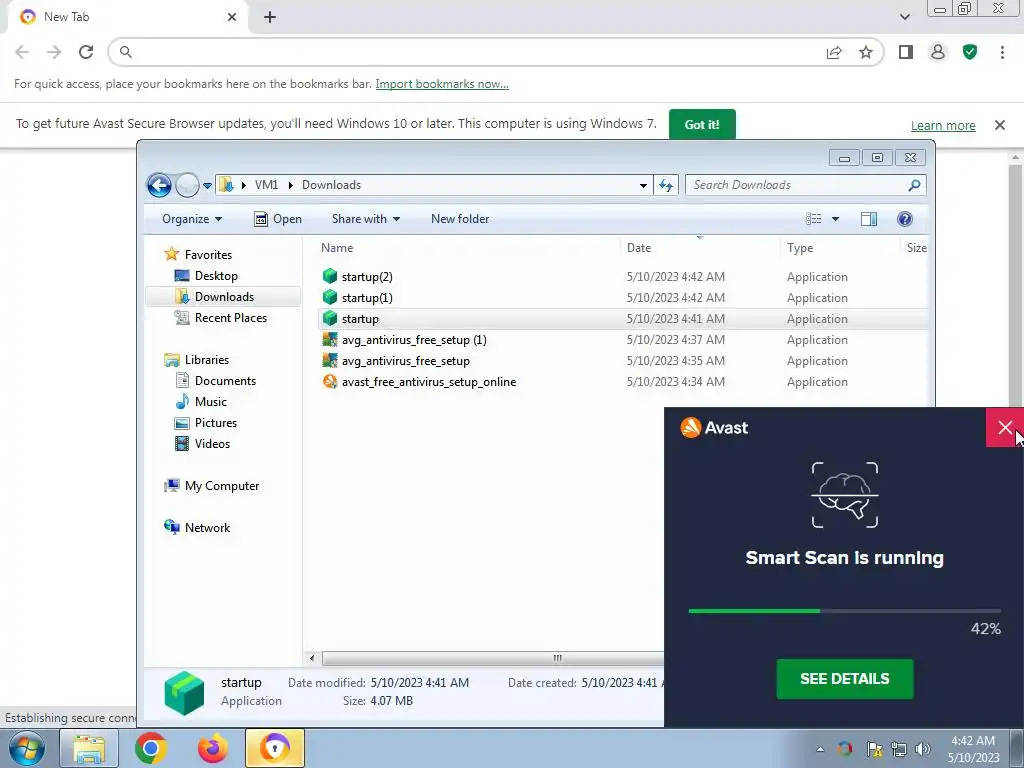
Task: Select the startup(1) file
Action: tap(367, 298)
